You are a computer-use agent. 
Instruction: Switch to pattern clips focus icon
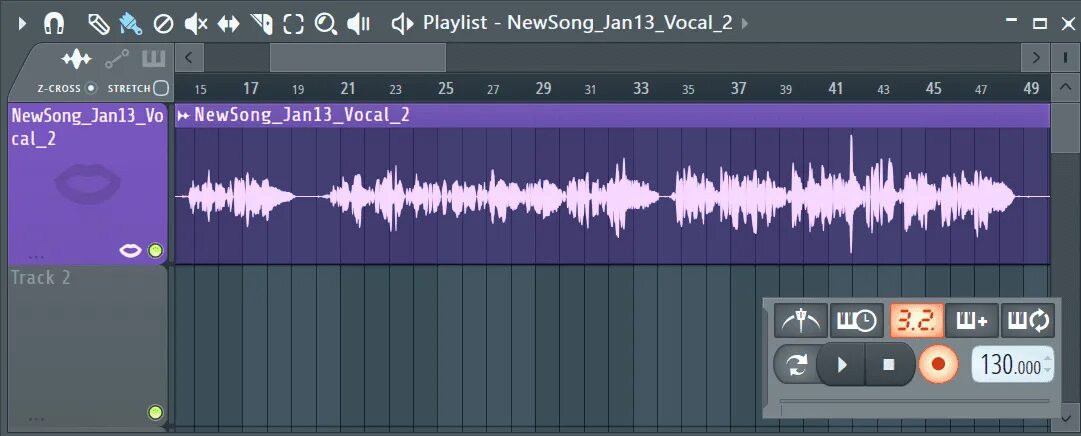point(154,59)
